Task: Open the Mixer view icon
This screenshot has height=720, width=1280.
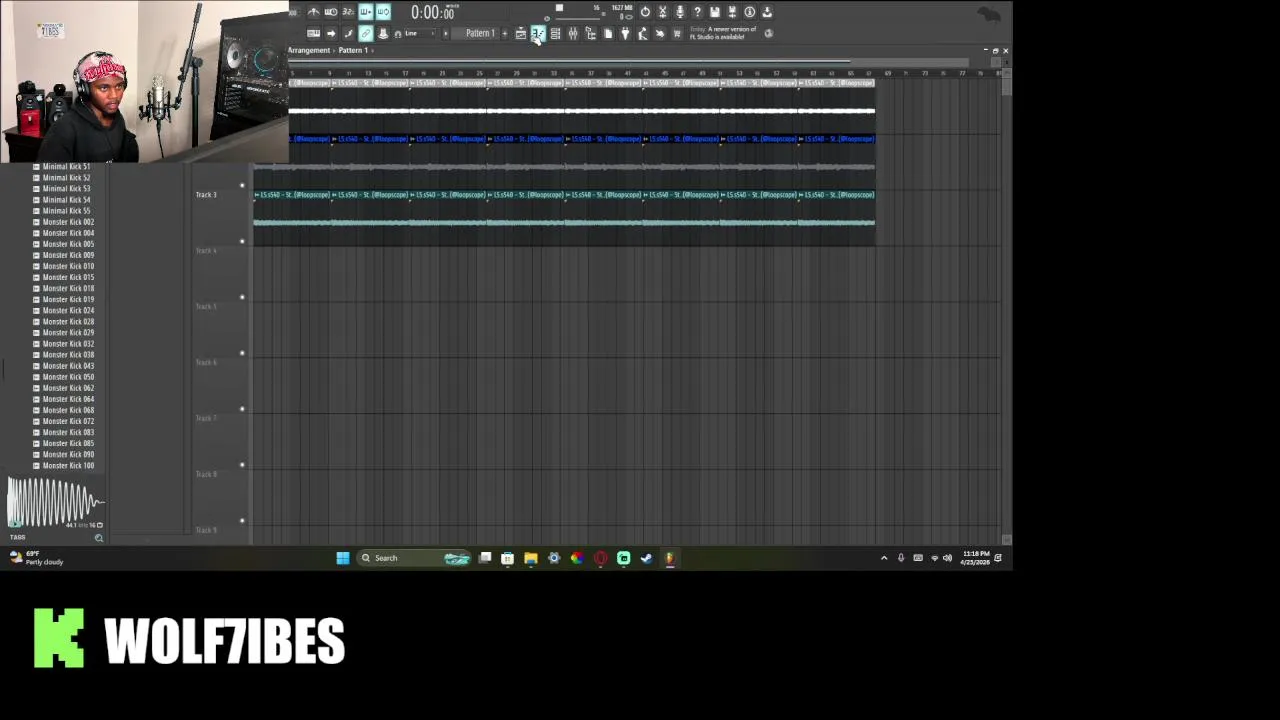Action: pyautogui.click(x=573, y=33)
